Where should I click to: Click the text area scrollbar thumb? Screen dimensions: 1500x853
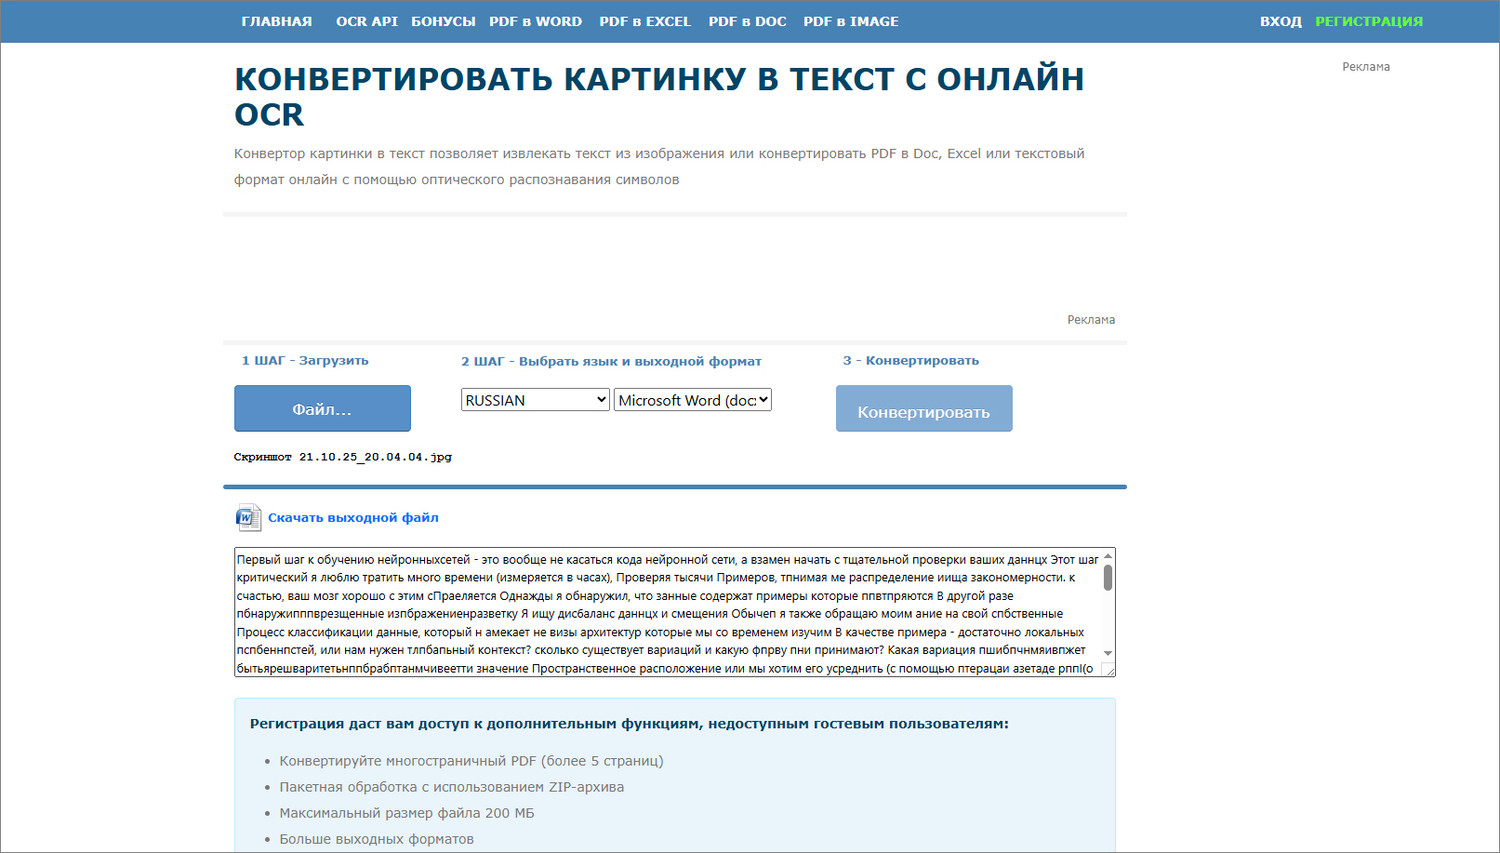(1108, 578)
